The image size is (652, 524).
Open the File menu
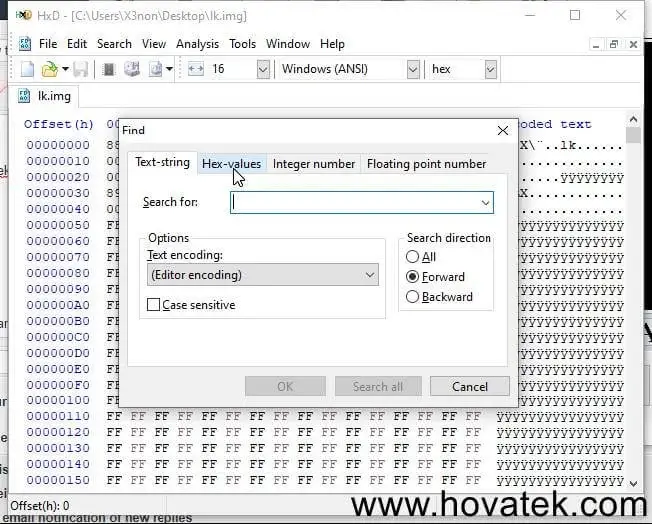click(x=48, y=44)
